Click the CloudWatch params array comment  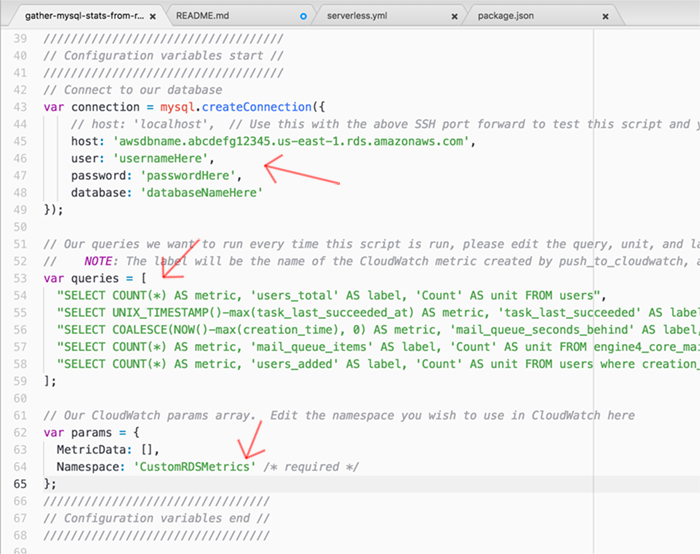point(339,416)
